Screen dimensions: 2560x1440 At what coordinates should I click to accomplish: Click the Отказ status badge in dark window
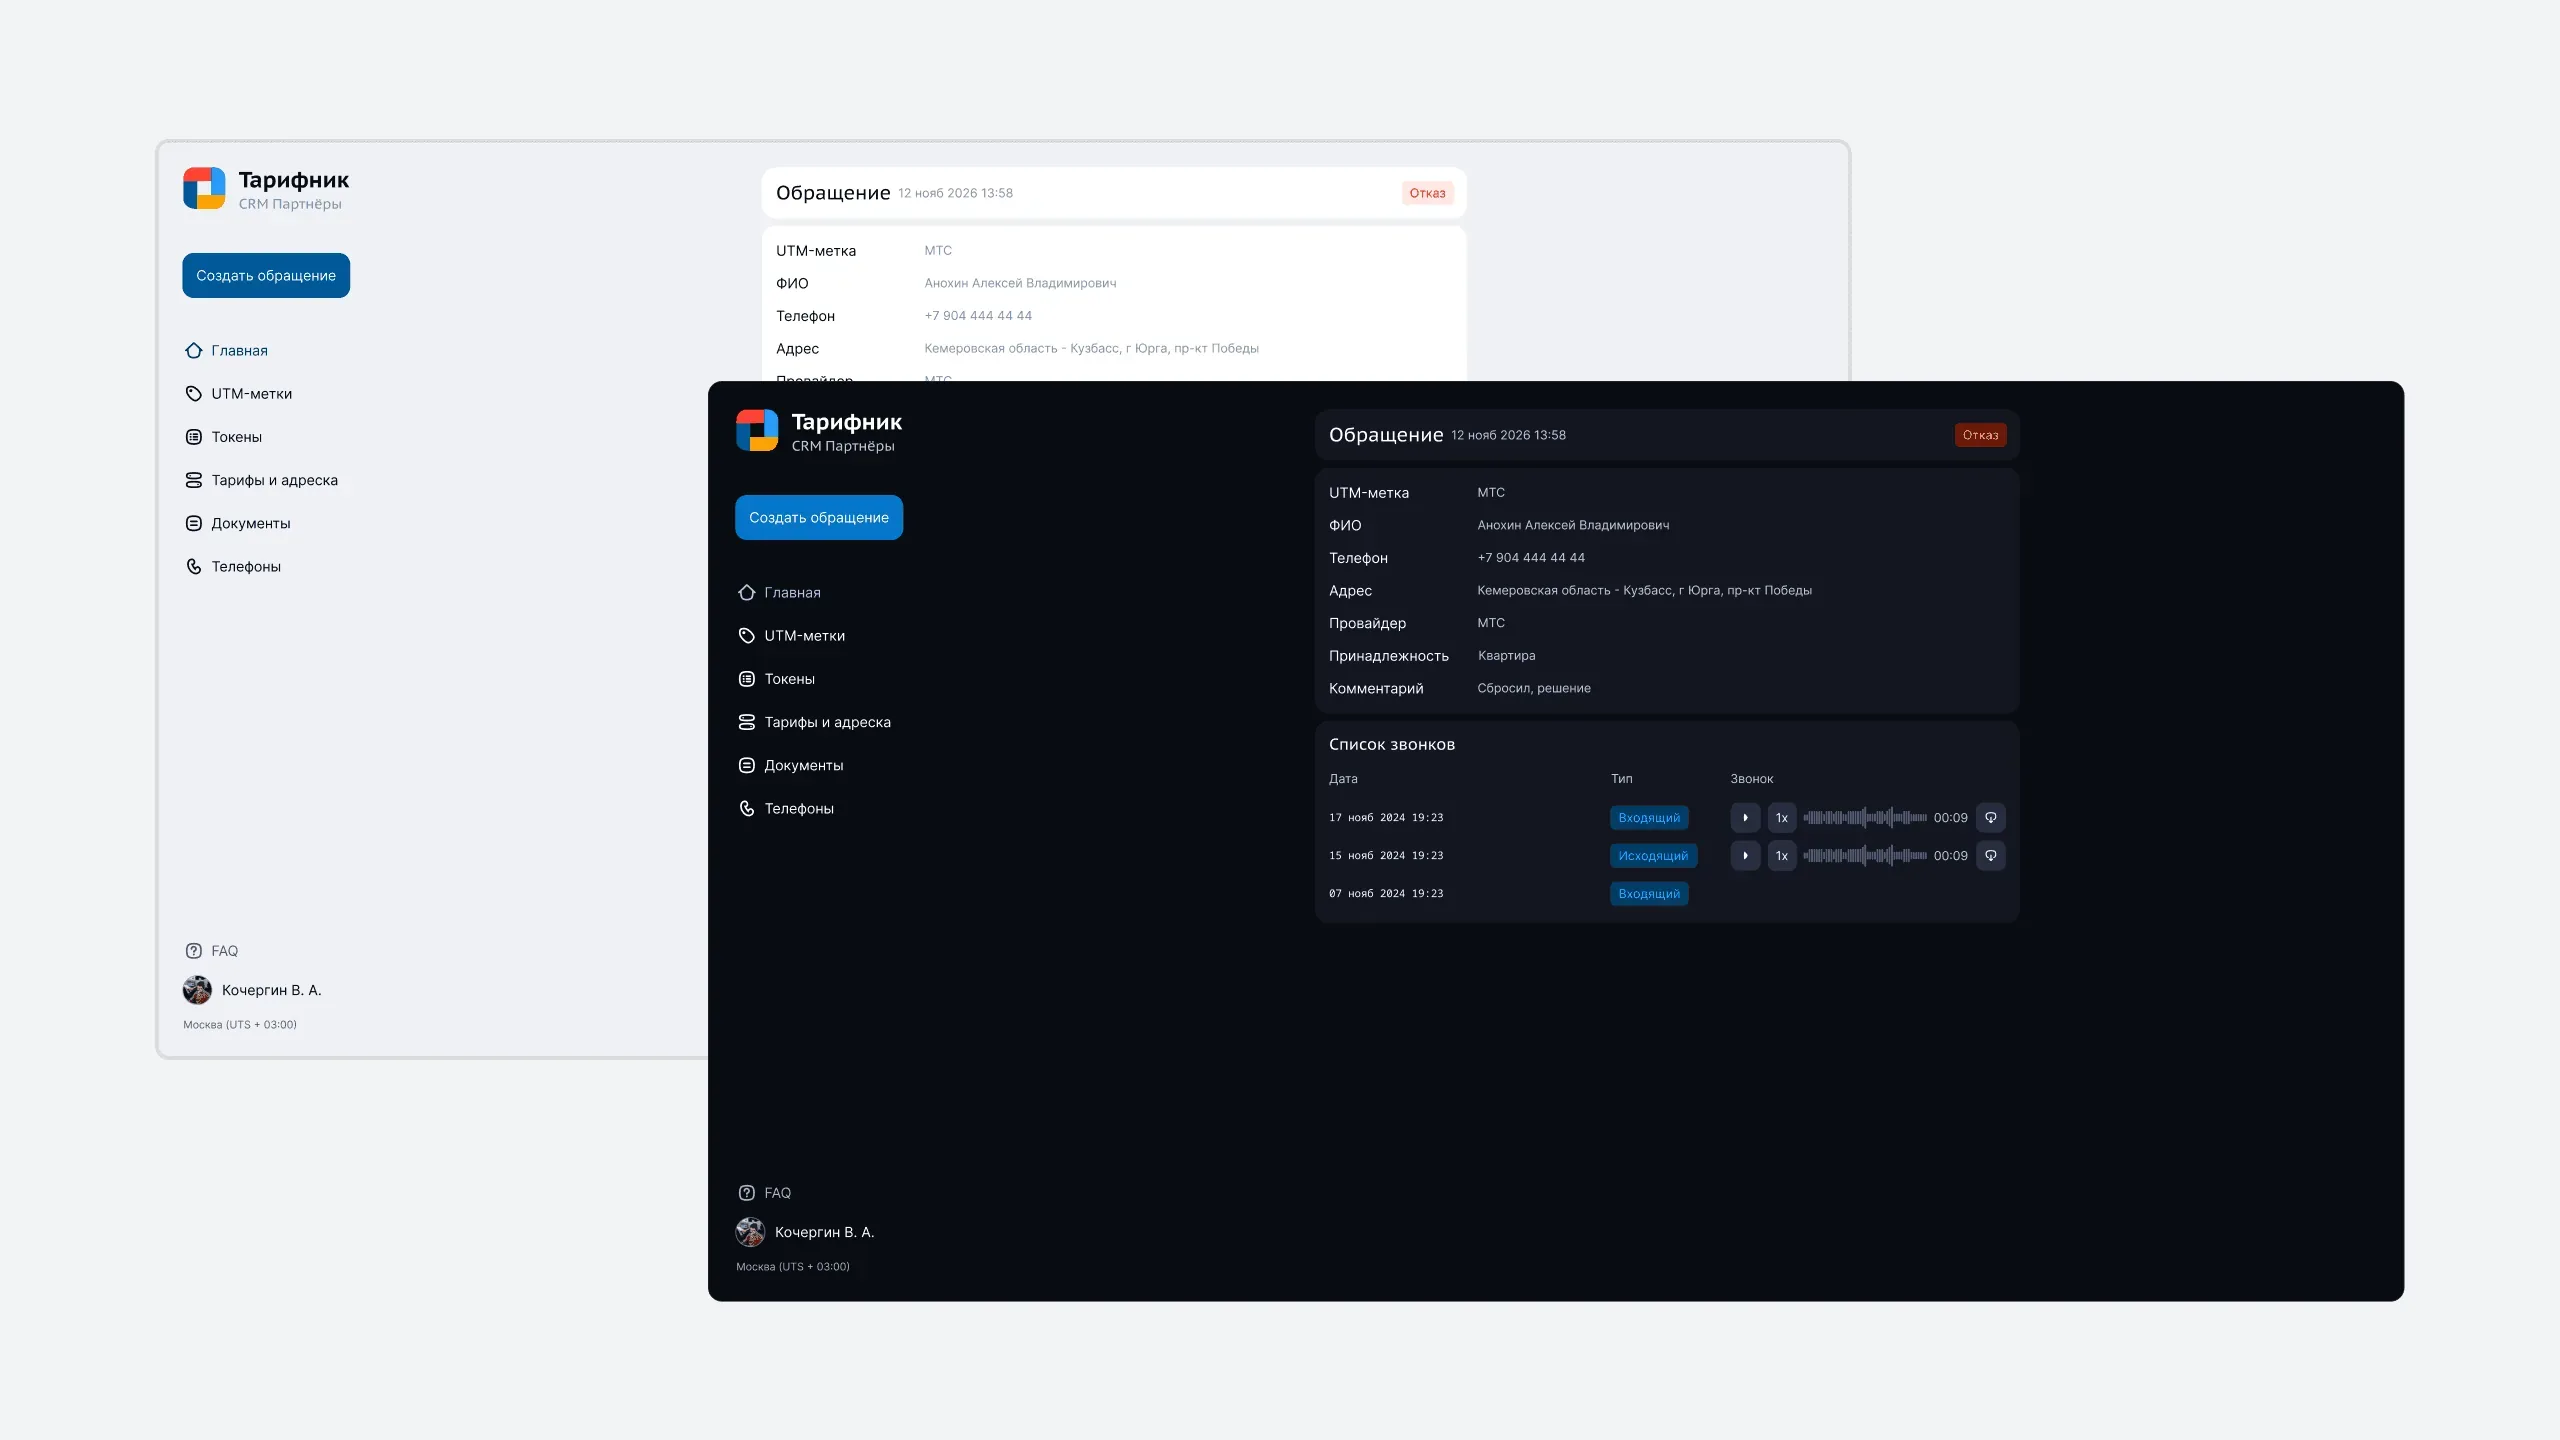point(1980,435)
